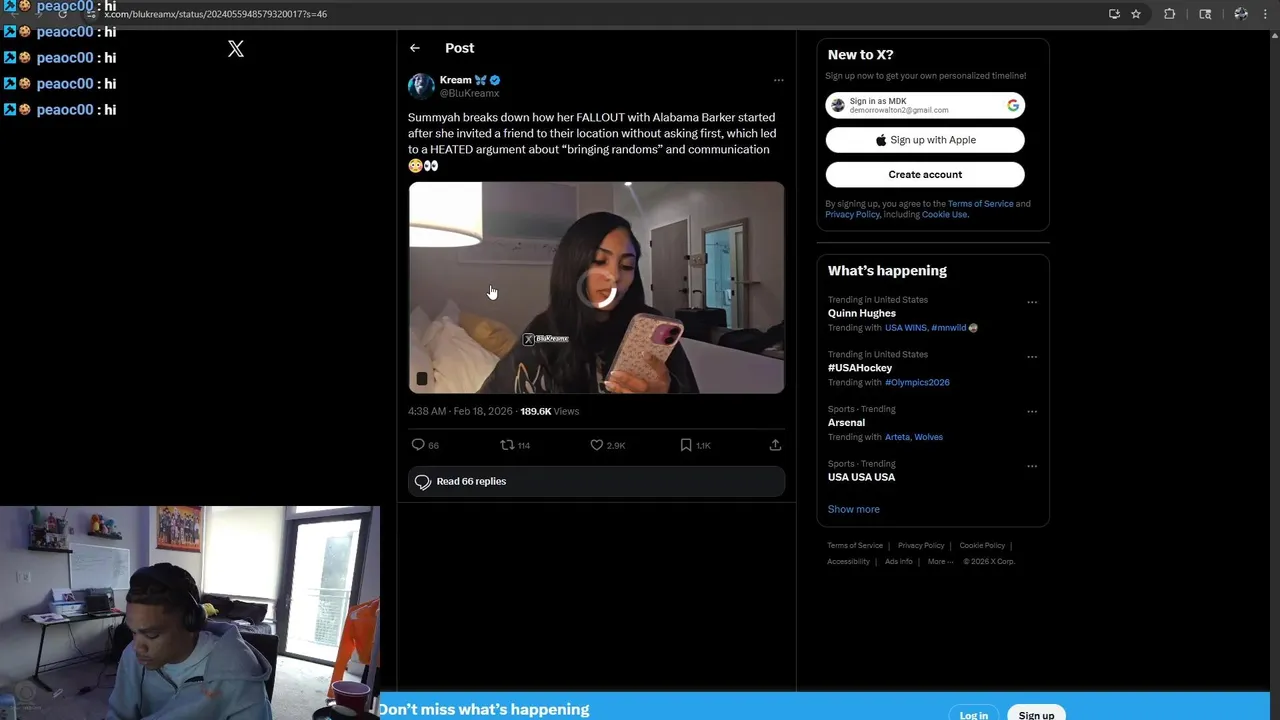The height and width of the screenshot is (720, 1280).
Task: Click Sign up in the bottom banner
Action: click(x=1036, y=714)
